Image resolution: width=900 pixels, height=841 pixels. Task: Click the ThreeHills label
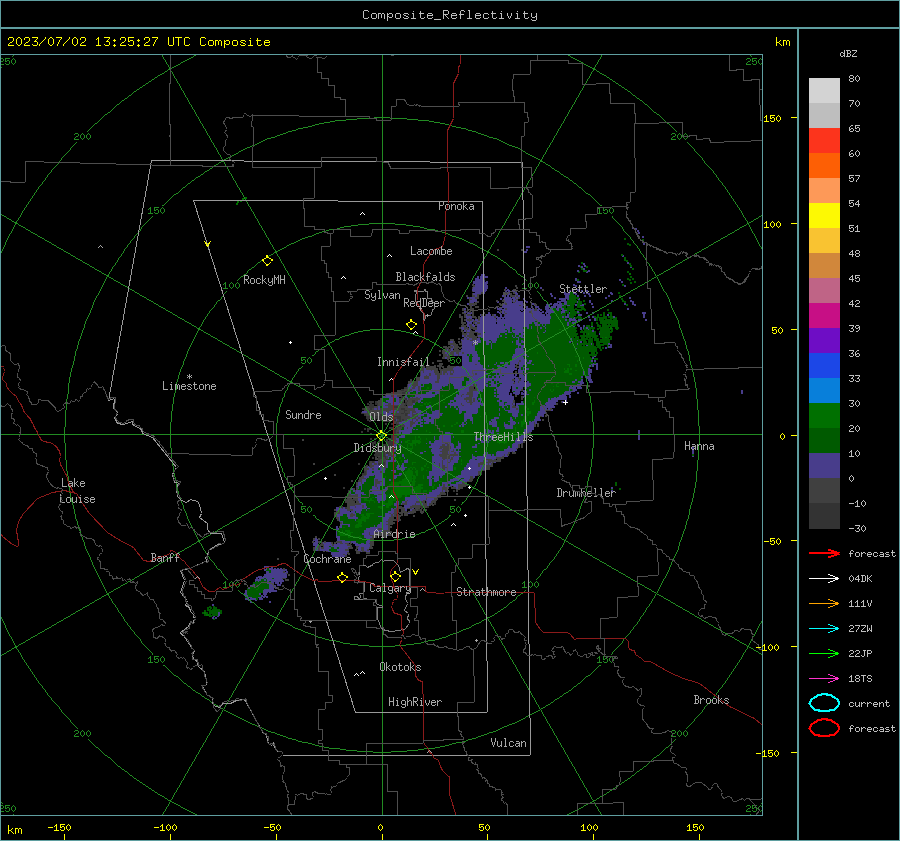pos(503,437)
